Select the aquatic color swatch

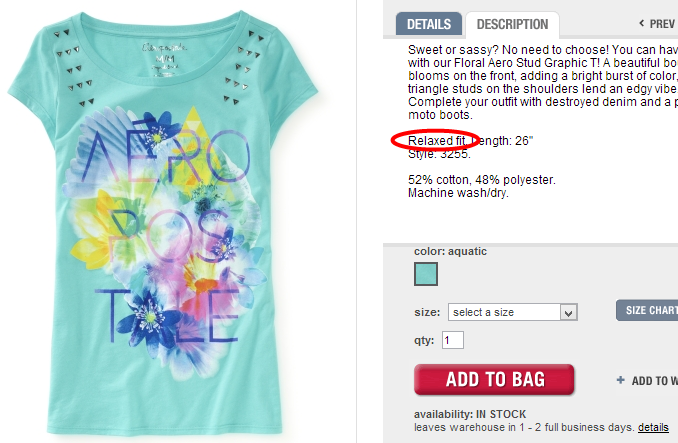point(426,274)
